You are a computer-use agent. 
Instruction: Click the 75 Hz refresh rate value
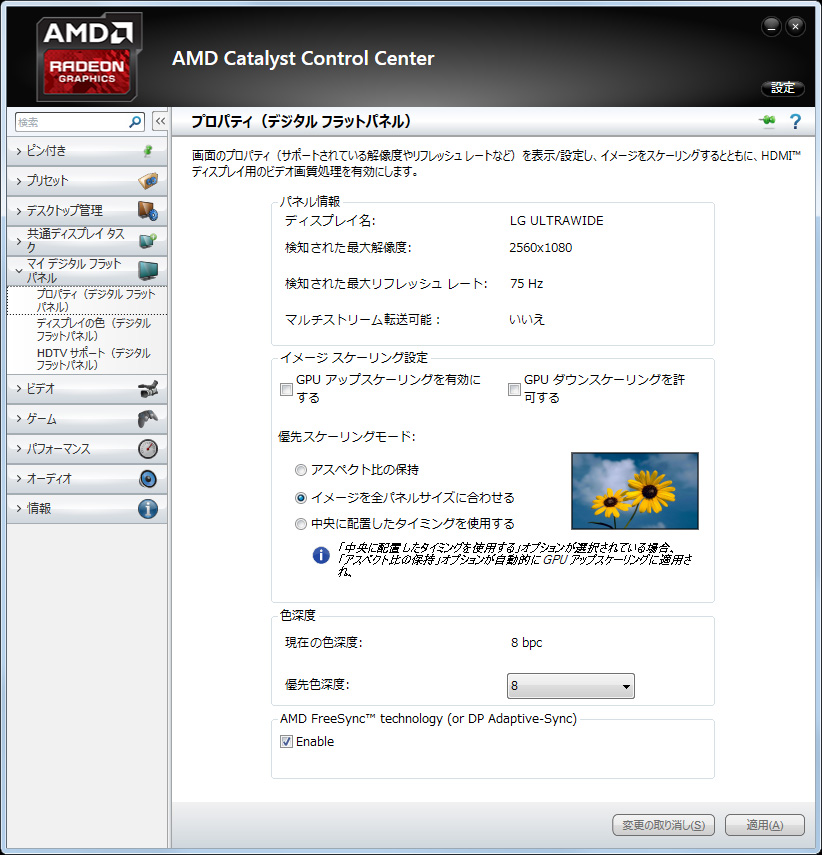click(x=526, y=284)
